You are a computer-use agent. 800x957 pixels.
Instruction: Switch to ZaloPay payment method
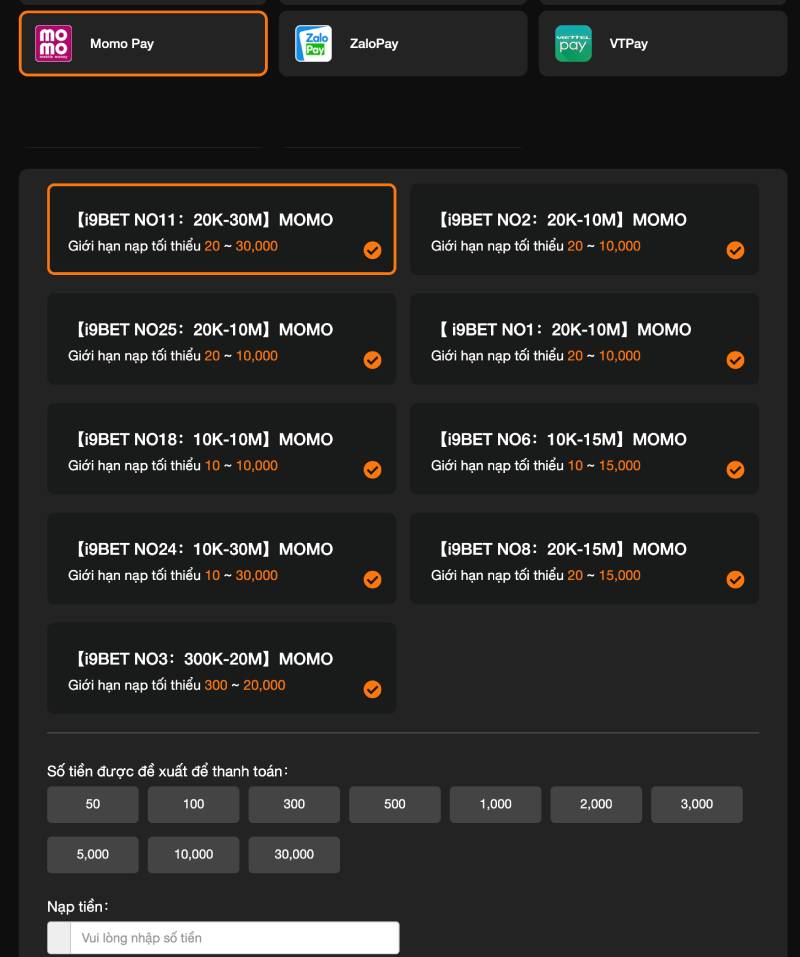point(402,44)
